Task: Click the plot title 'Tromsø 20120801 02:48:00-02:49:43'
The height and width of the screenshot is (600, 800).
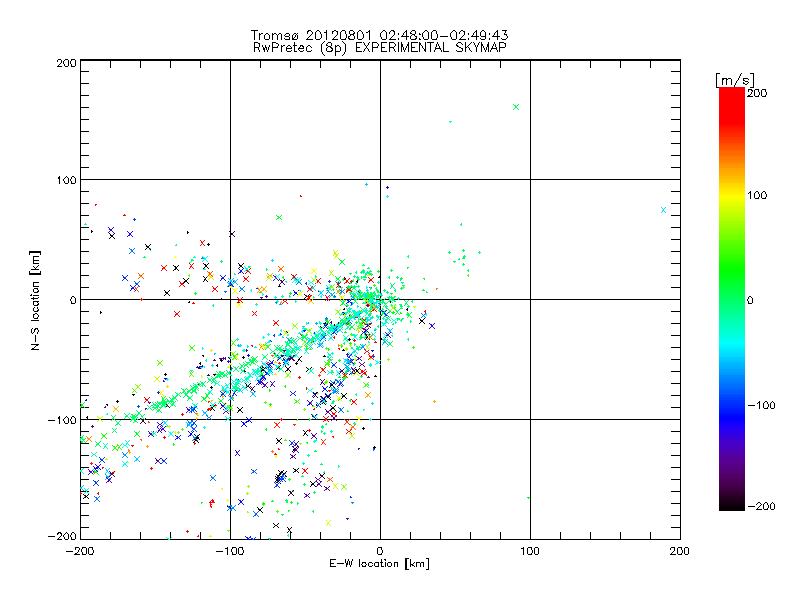Action: coord(379,35)
